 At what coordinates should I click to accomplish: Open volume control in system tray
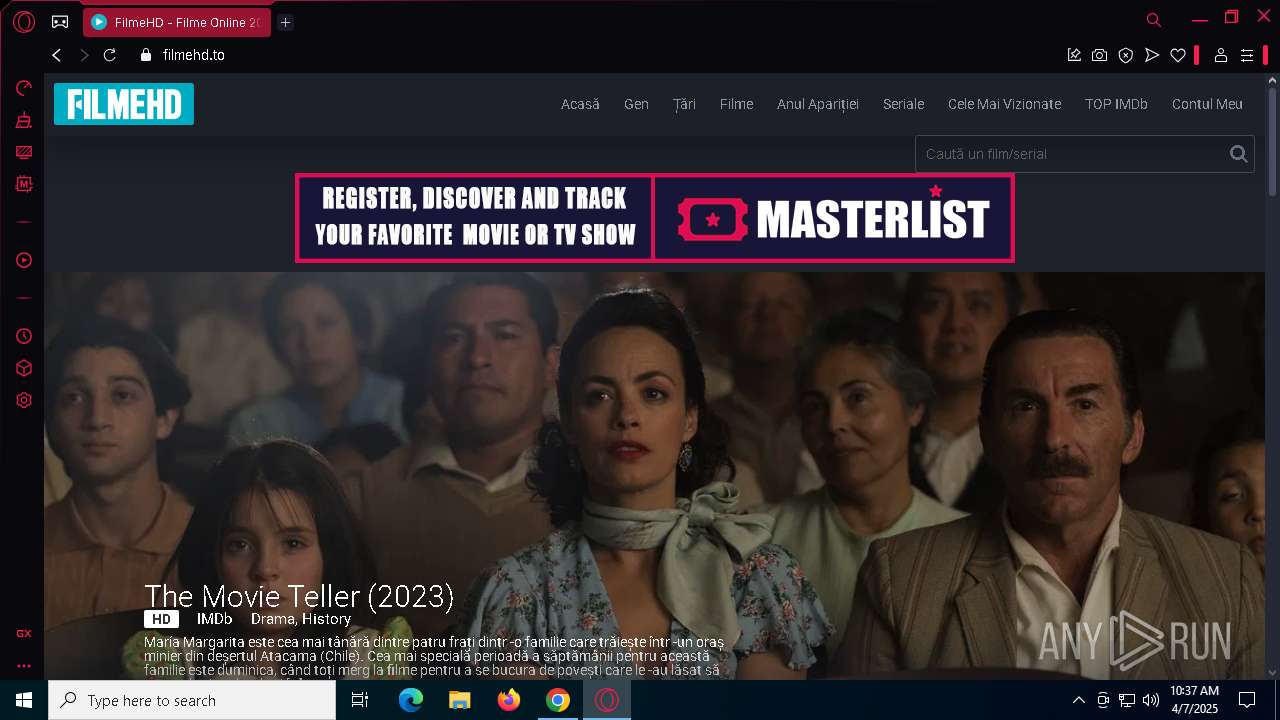click(1151, 700)
